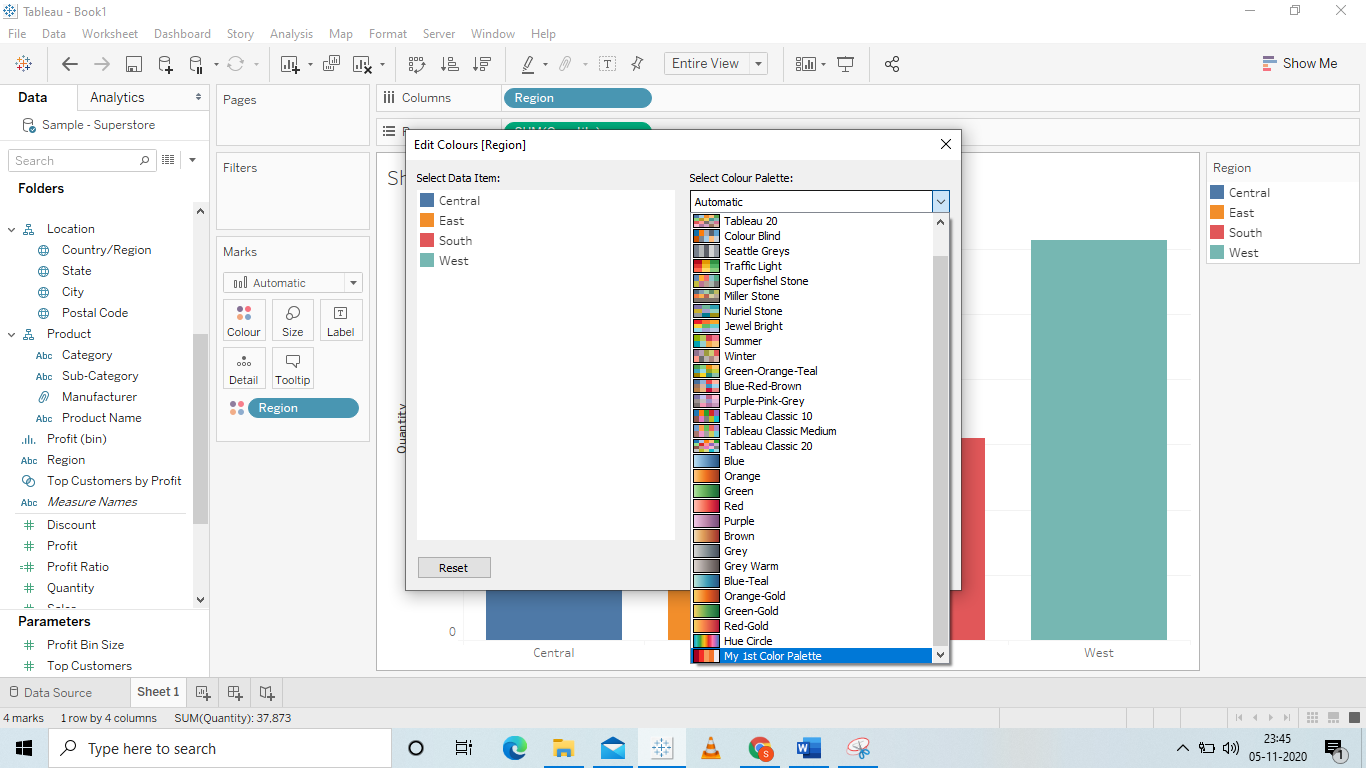
Task: Click the New Worksheet tab icon at bottom
Action: click(202, 692)
